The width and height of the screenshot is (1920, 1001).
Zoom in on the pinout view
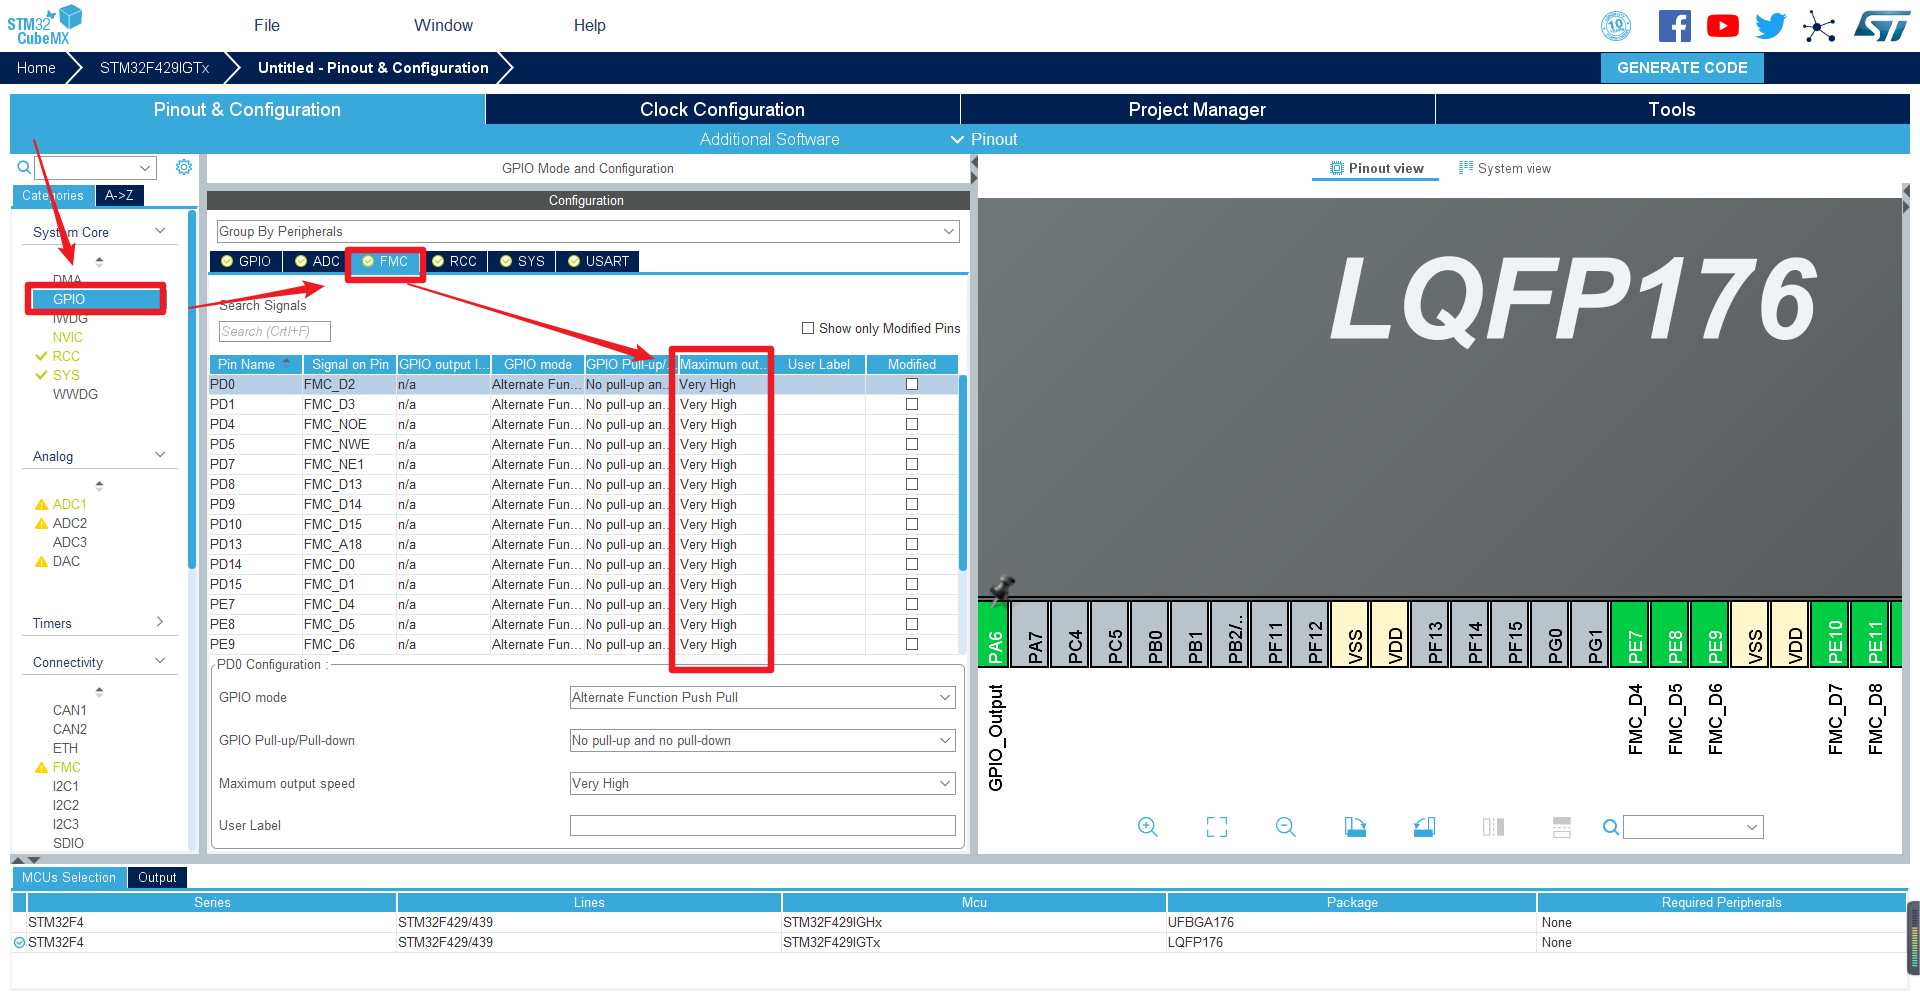coord(1148,827)
